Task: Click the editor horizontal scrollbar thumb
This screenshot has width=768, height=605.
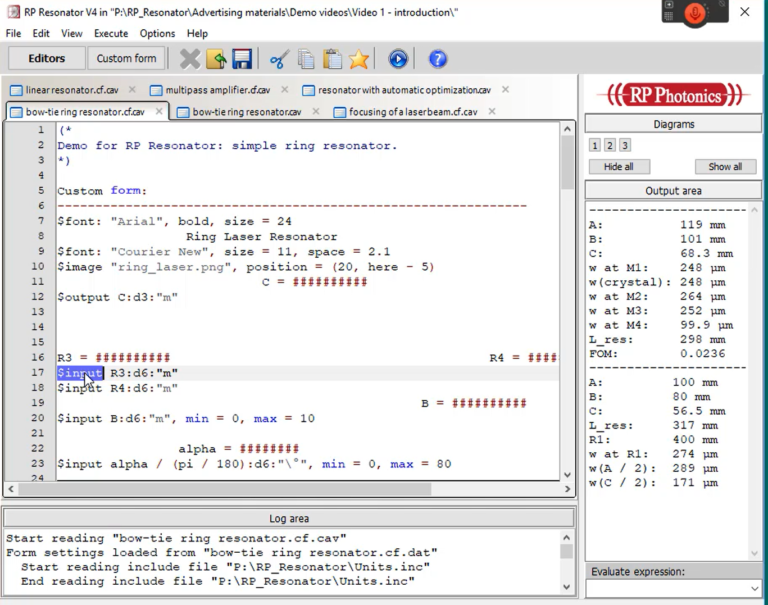Action: (225, 489)
